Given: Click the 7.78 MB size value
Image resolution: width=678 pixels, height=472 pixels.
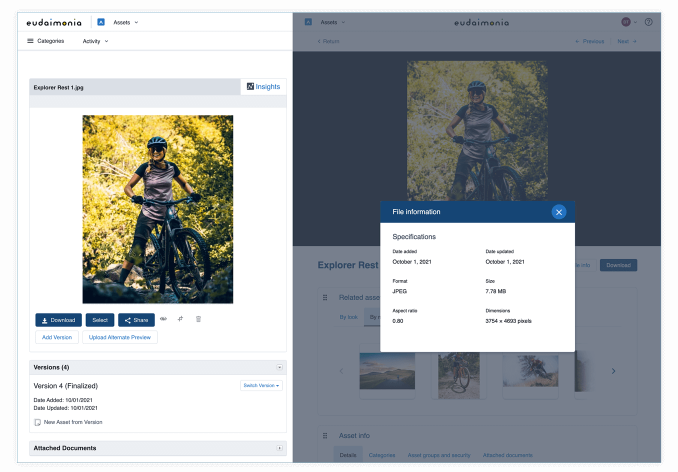Looking at the screenshot, I should pyautogui.click(x=496, y=291).
